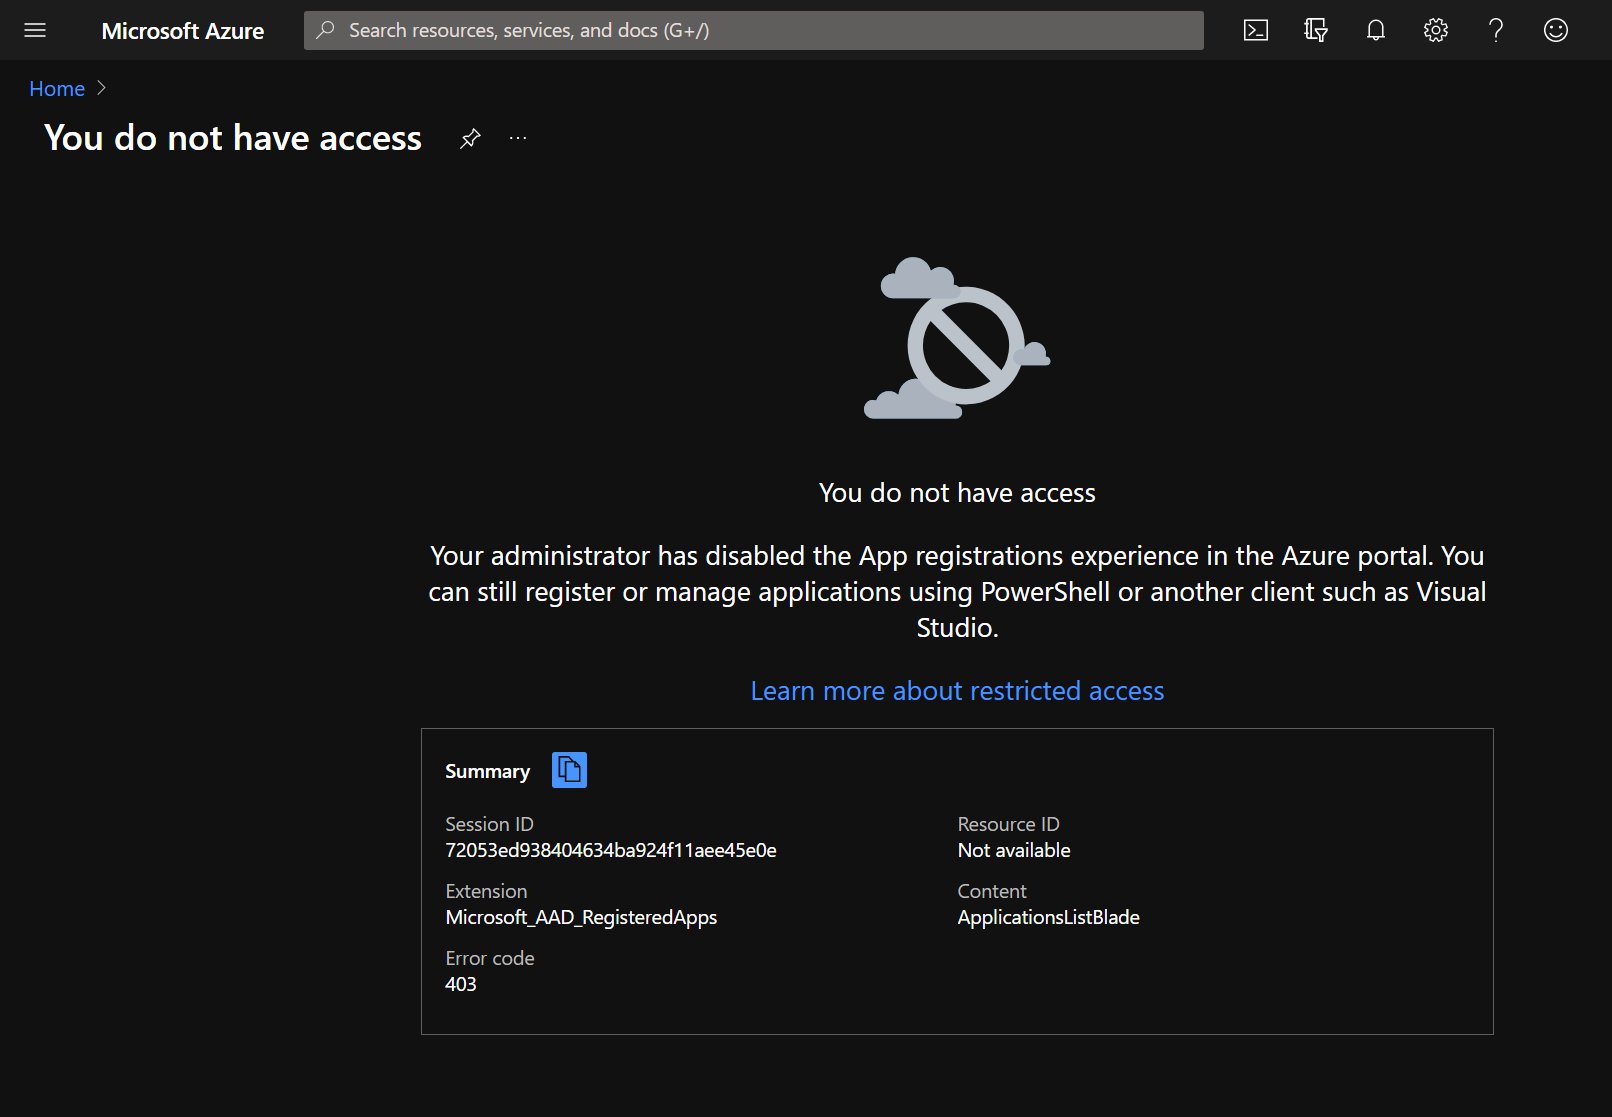Click the breadcrumb chevron after Home
The image size is (1612, 1117).
pos(101,89)
